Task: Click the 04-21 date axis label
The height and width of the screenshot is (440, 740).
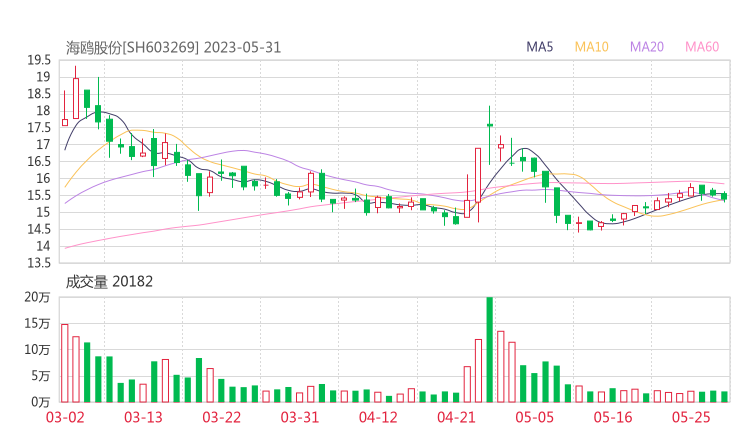Action: 456,418
